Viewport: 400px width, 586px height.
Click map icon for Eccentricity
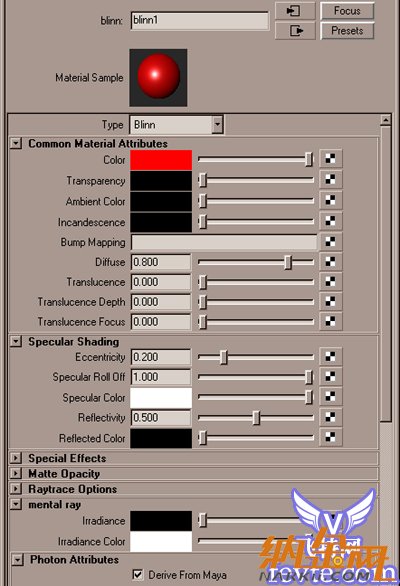pyautogui.click(x=330, y=357)
